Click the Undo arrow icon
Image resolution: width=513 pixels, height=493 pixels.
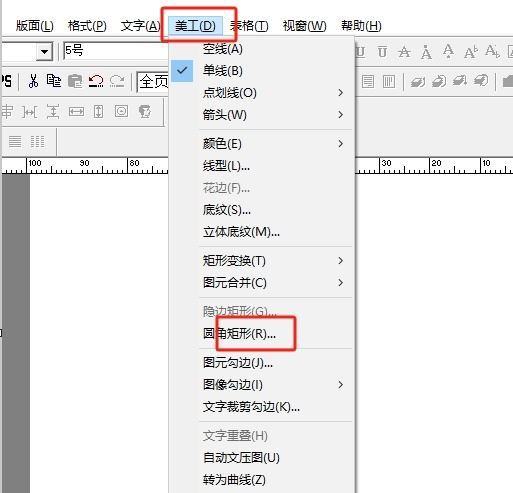pyautogui.click(x=96, y=81)
